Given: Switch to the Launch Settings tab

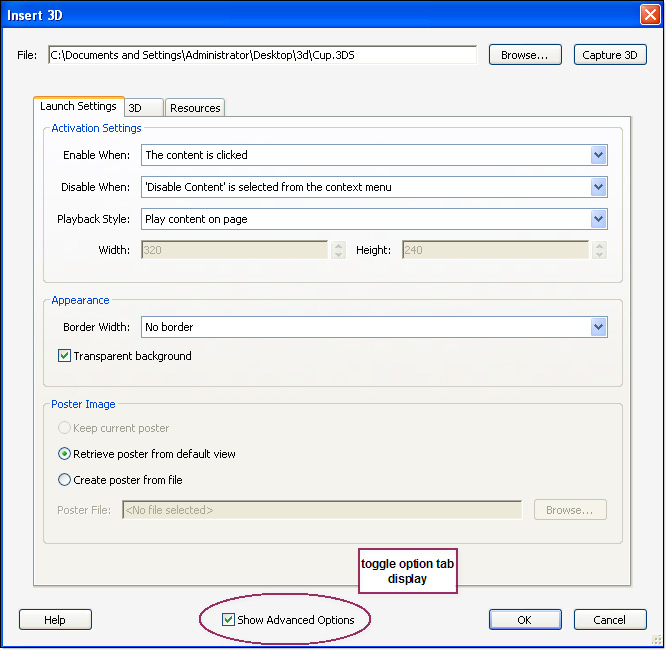Looking at the screenshot, I should 78,107.
